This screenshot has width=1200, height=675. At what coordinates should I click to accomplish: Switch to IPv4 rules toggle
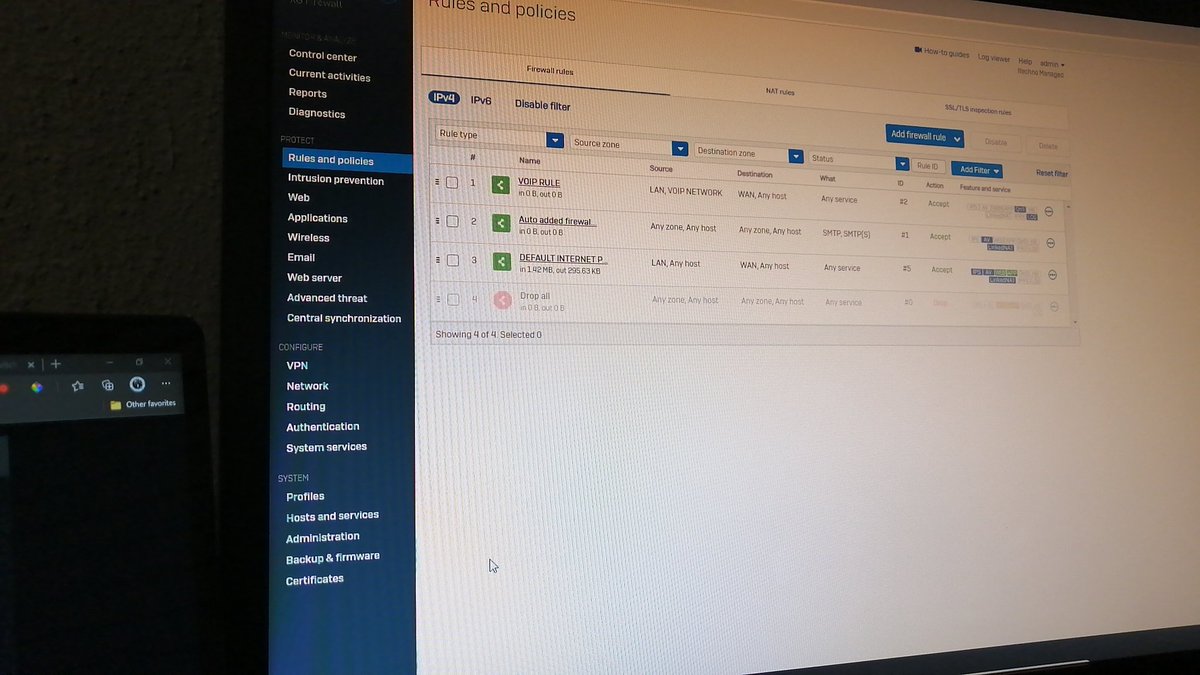pos(444,98)
